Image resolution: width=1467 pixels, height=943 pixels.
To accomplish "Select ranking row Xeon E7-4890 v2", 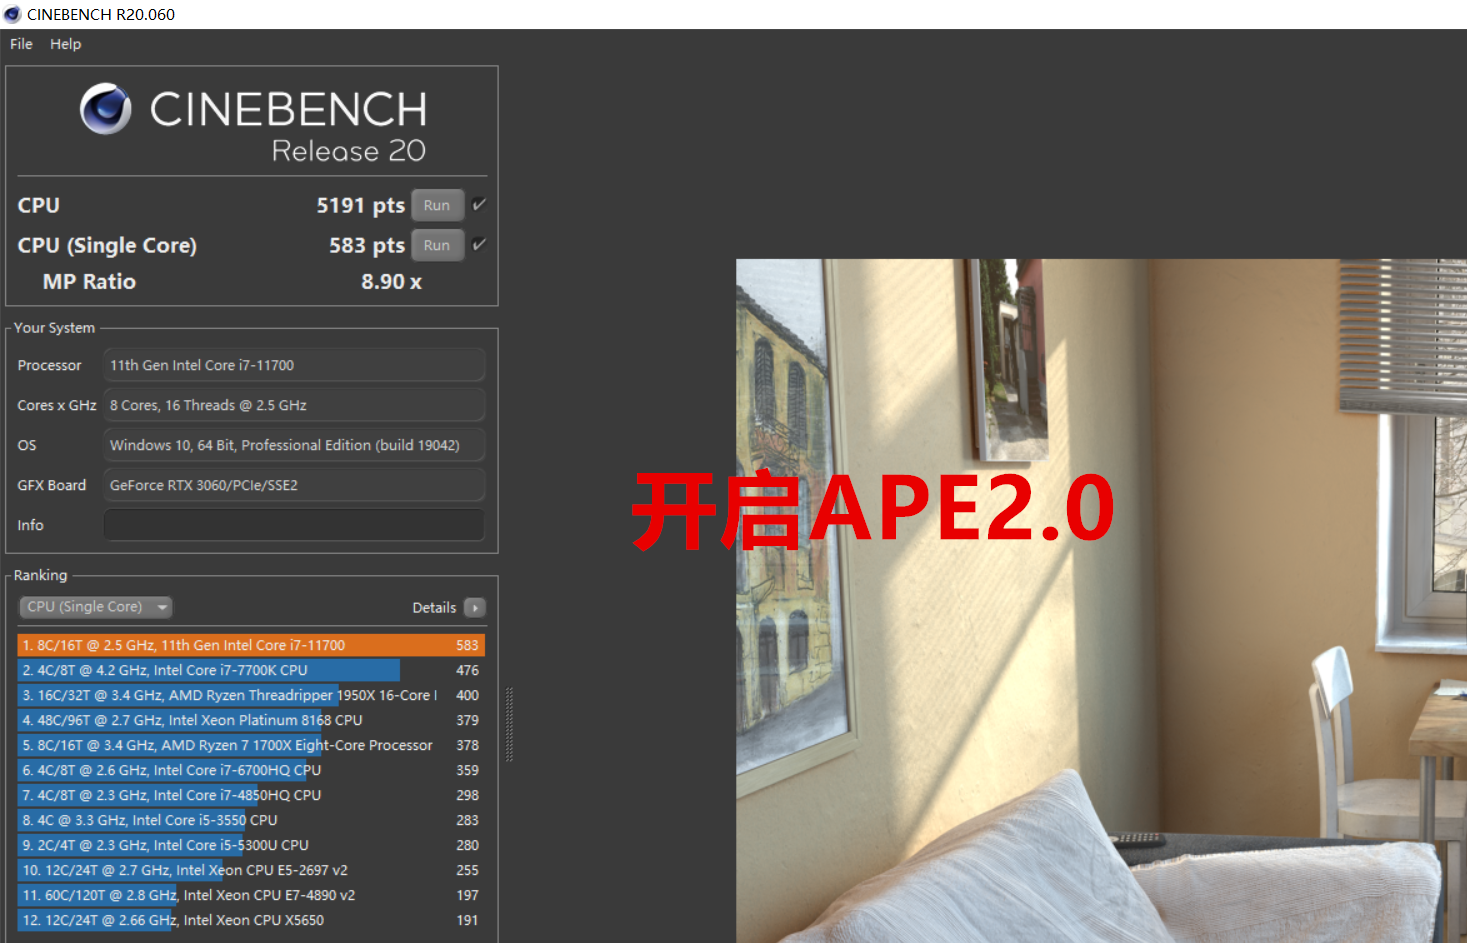I will coord(251,895).
